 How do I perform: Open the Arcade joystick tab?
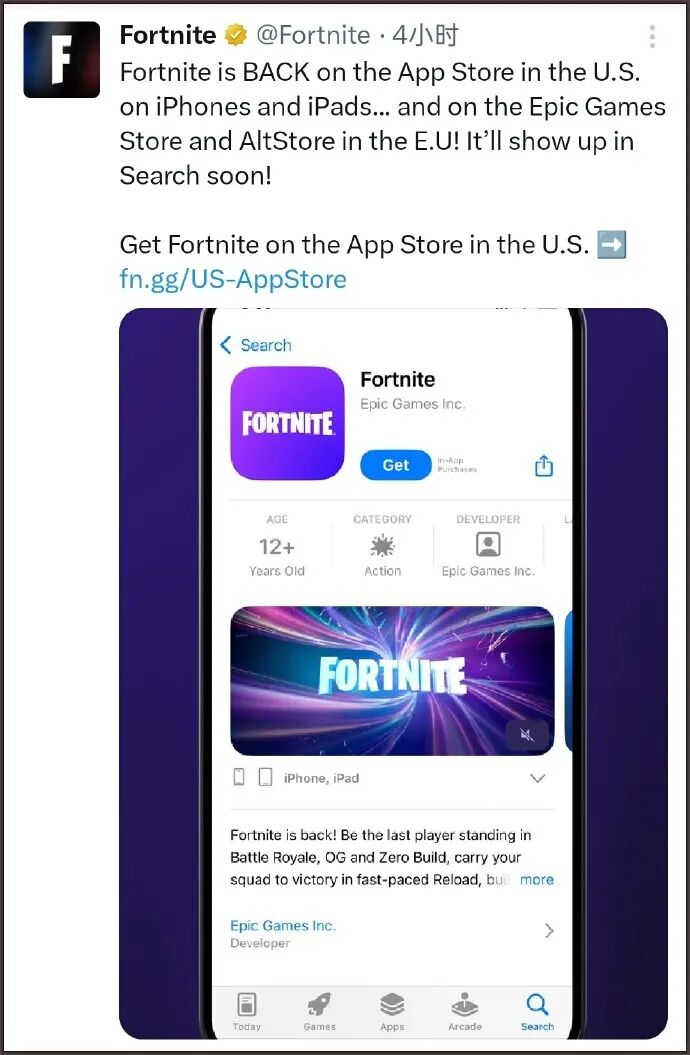(x=465, y=1011)
